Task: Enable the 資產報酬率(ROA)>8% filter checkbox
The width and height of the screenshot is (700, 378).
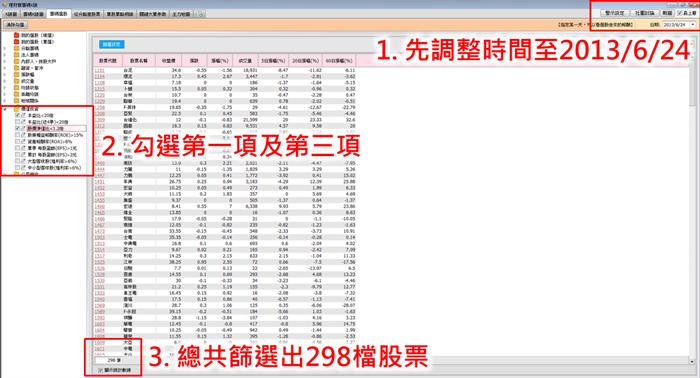Action: [18, 141]
